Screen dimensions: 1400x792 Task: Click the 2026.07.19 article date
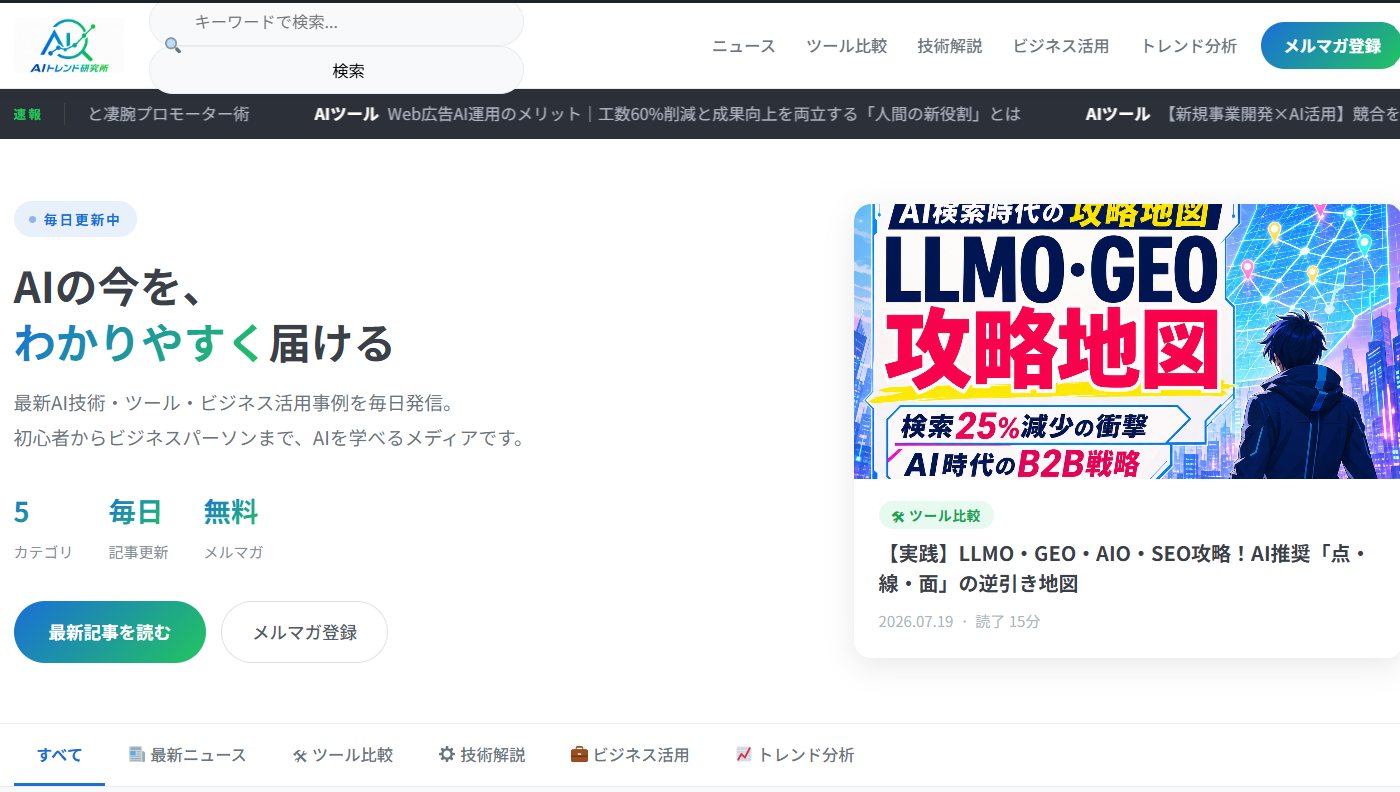916,621
